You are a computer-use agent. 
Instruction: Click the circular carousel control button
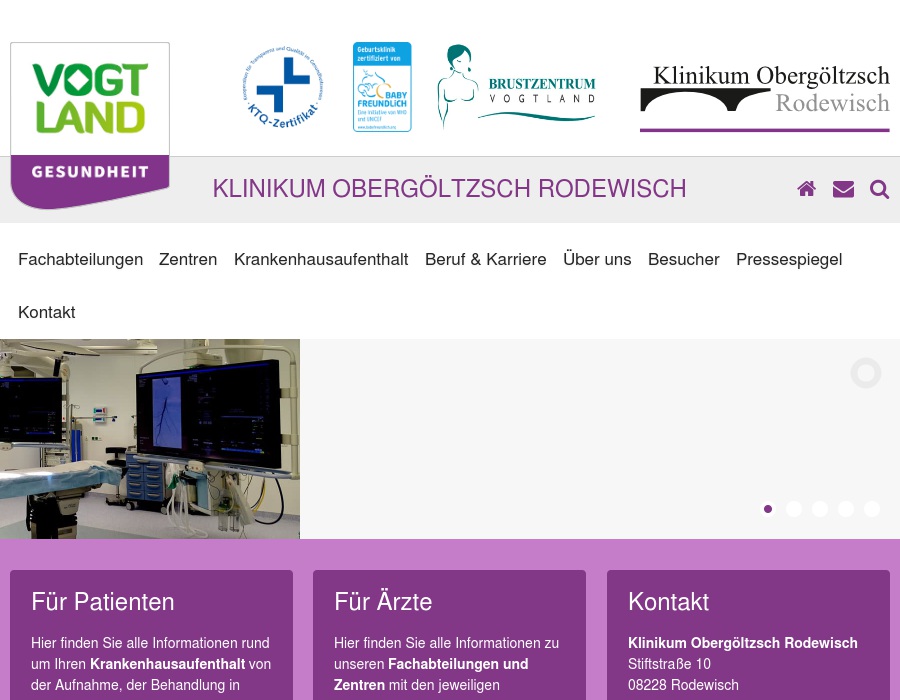(865, 372)
